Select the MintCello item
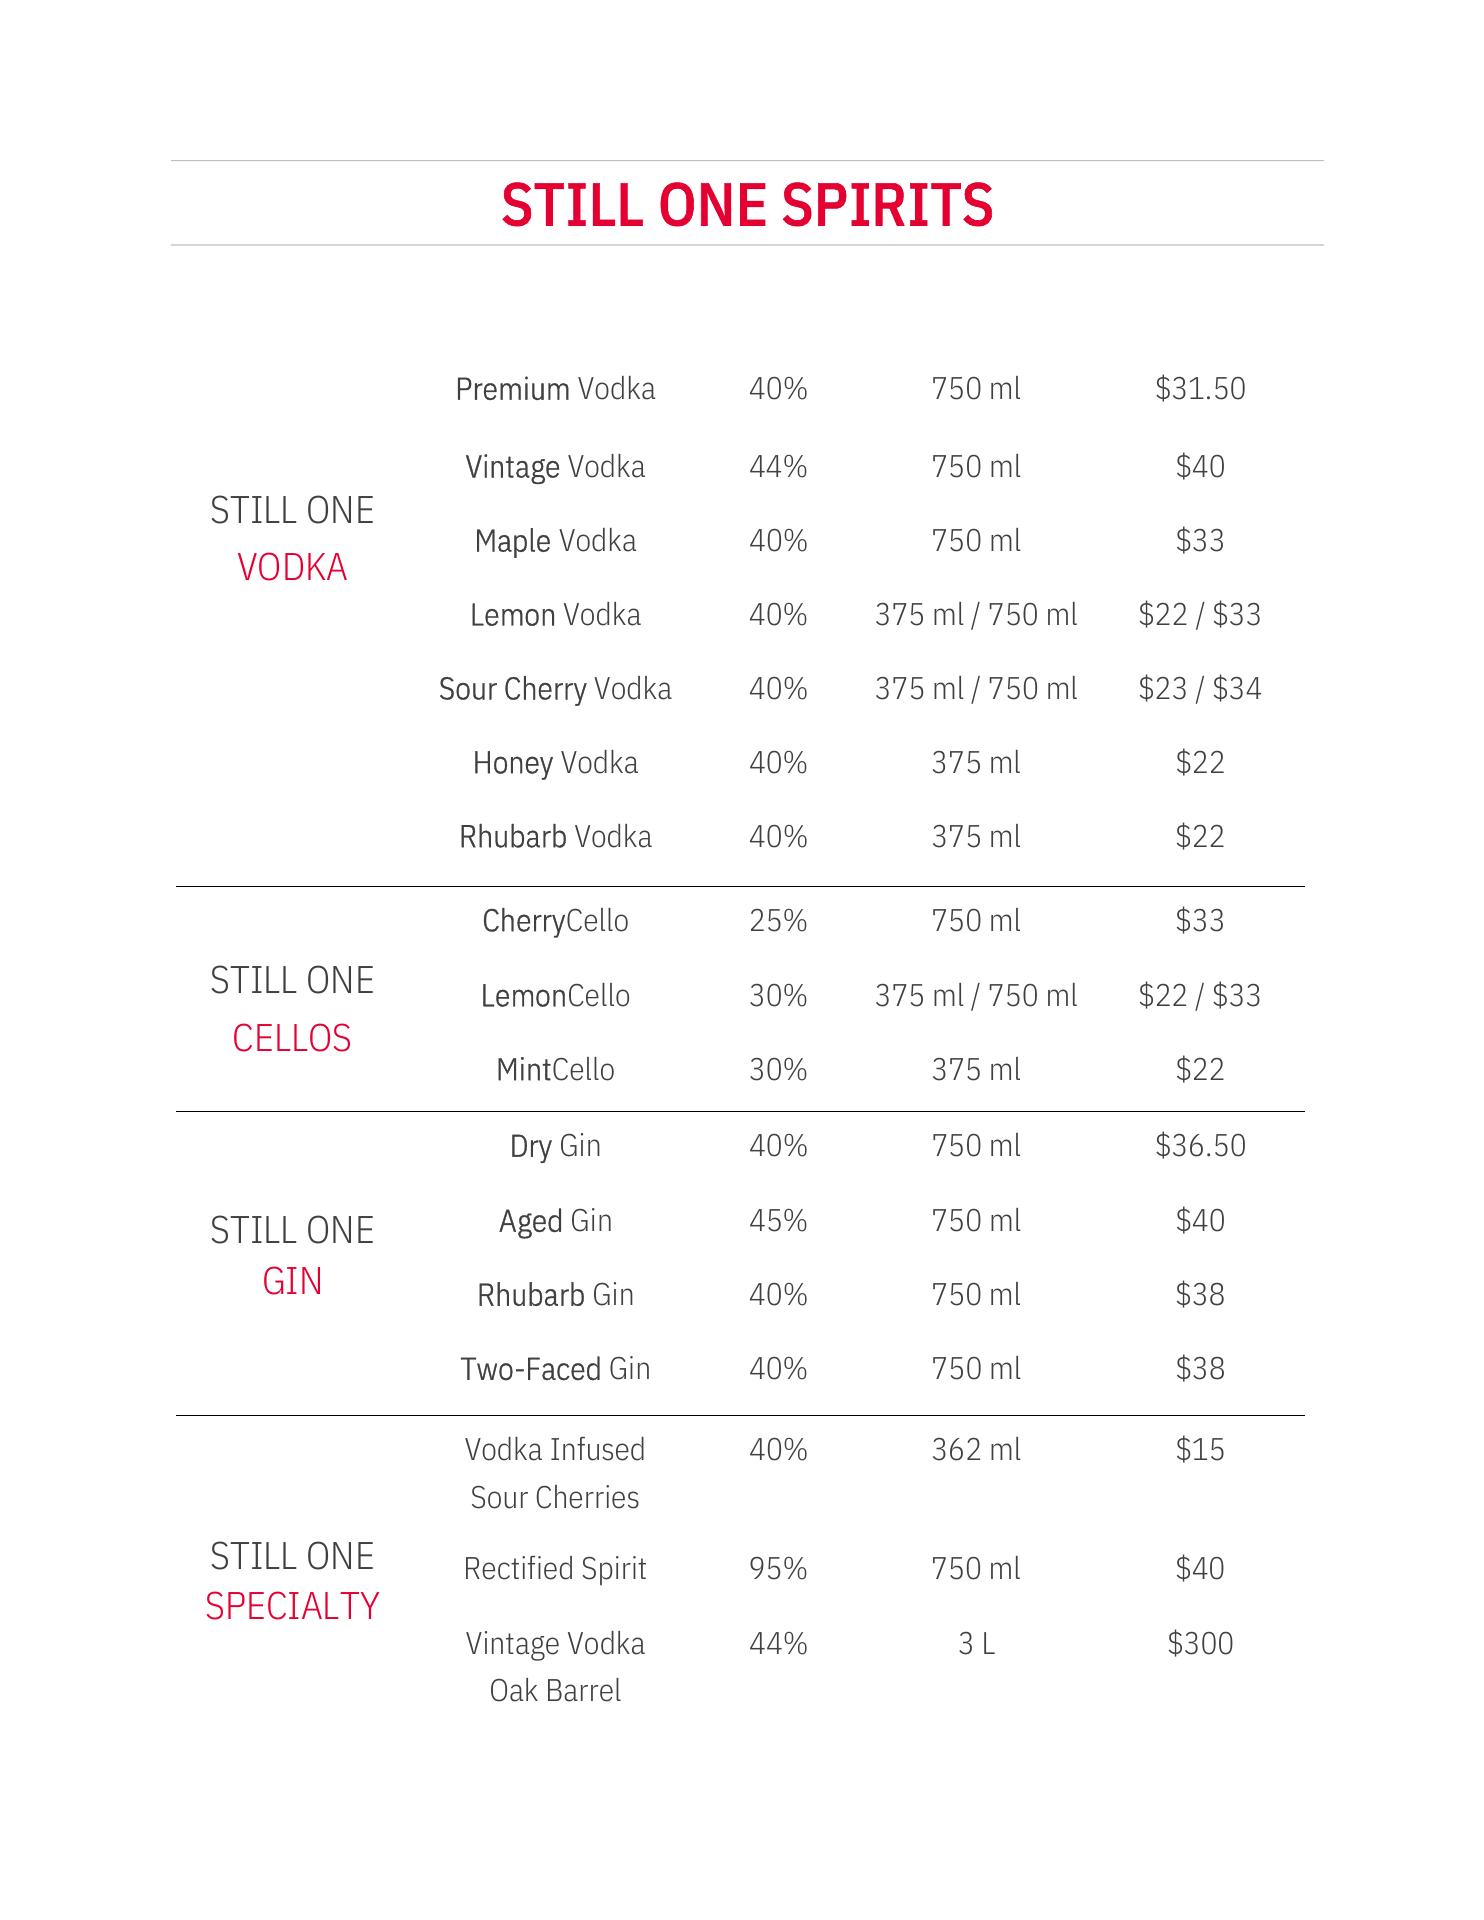Viewport: 1484px width, 1920px height. pos(555,1070)
